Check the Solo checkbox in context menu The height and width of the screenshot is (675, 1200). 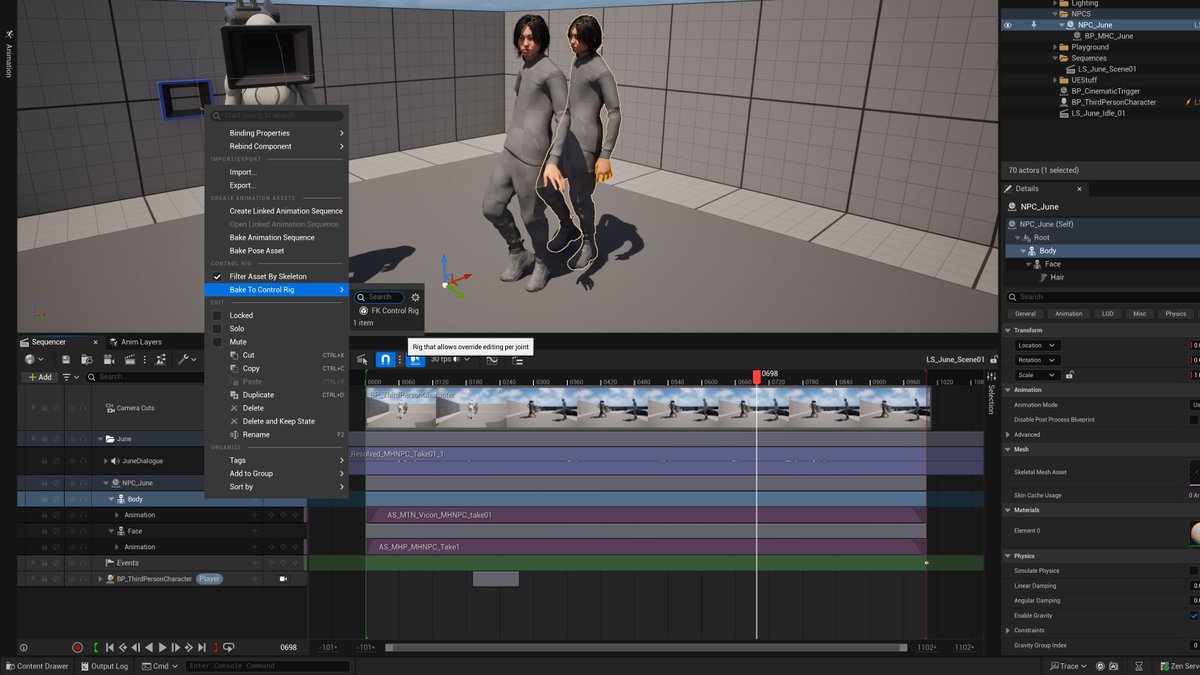[x=217, y=328]
